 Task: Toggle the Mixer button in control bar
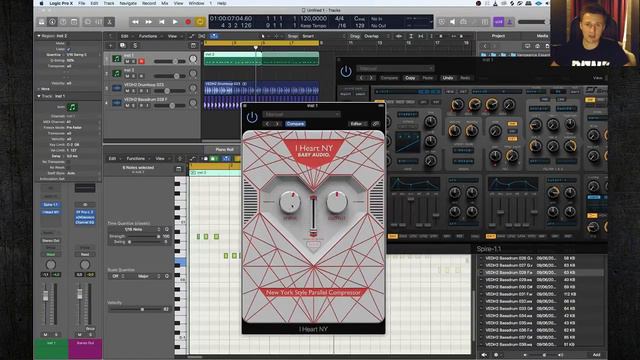tap(99, 22)
